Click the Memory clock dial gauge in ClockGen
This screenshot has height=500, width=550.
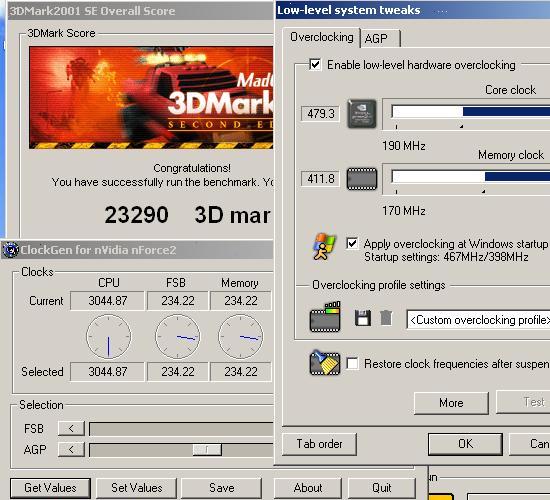click(x=241, y=336)
